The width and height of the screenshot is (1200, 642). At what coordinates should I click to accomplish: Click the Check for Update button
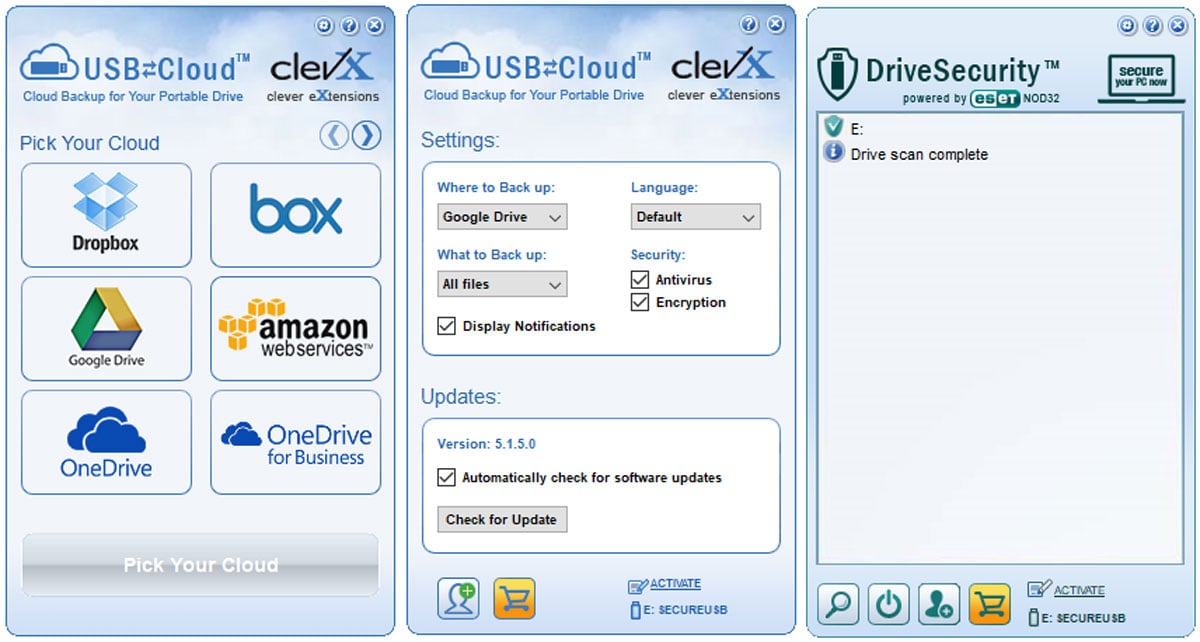tap(502, 520)
